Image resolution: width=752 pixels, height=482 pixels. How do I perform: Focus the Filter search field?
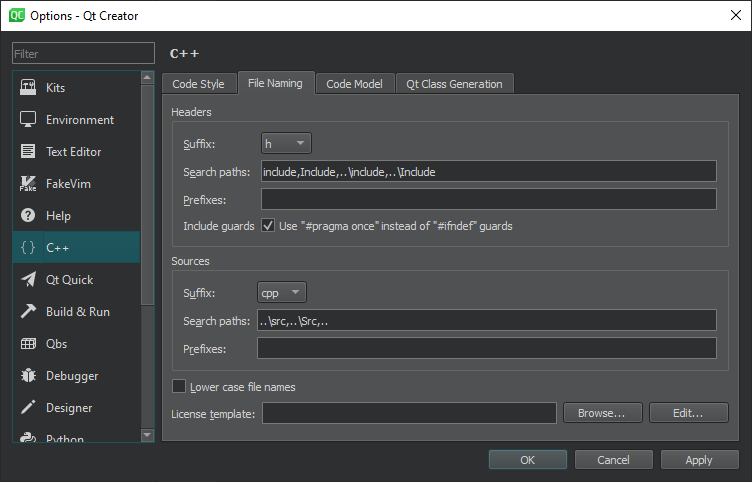[83, 53]
